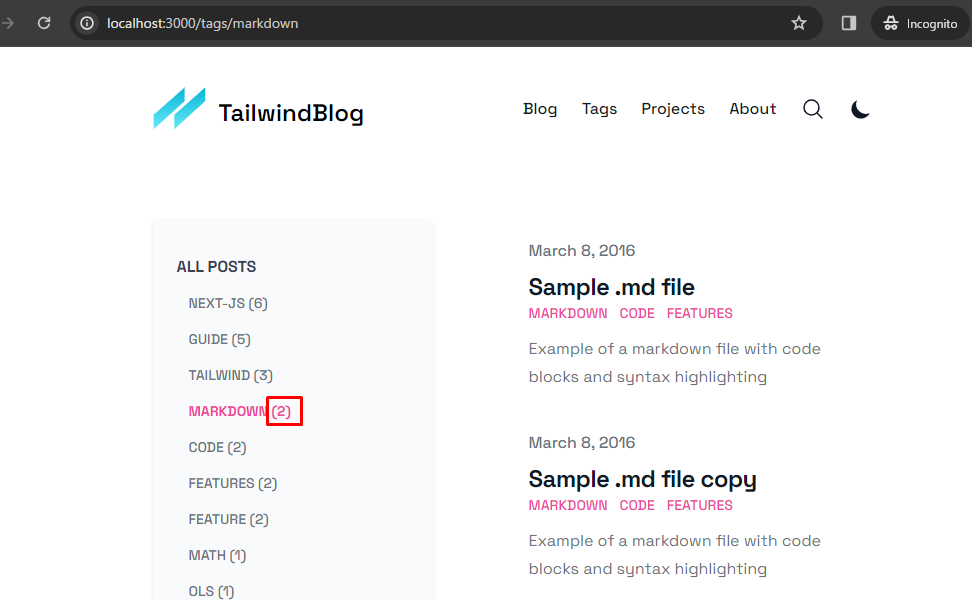This screenshot has width=972, height=600.
Task: Filter posts by the TAILWIND (3) tag
Action: coord(230,375)
